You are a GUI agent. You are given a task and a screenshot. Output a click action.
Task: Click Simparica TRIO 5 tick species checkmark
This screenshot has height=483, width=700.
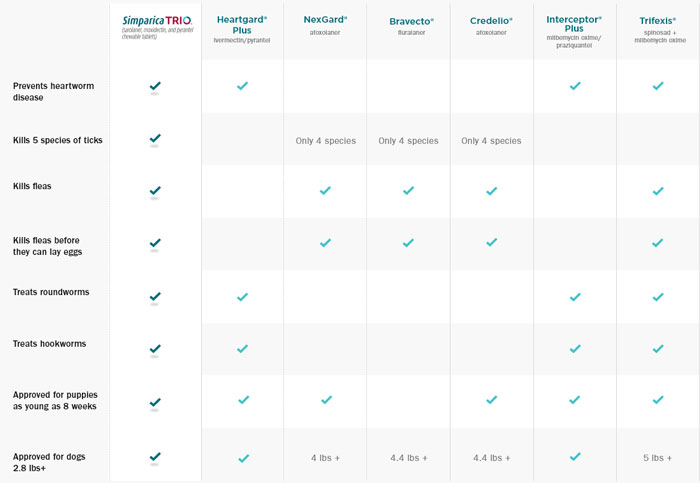click(155, 138)
